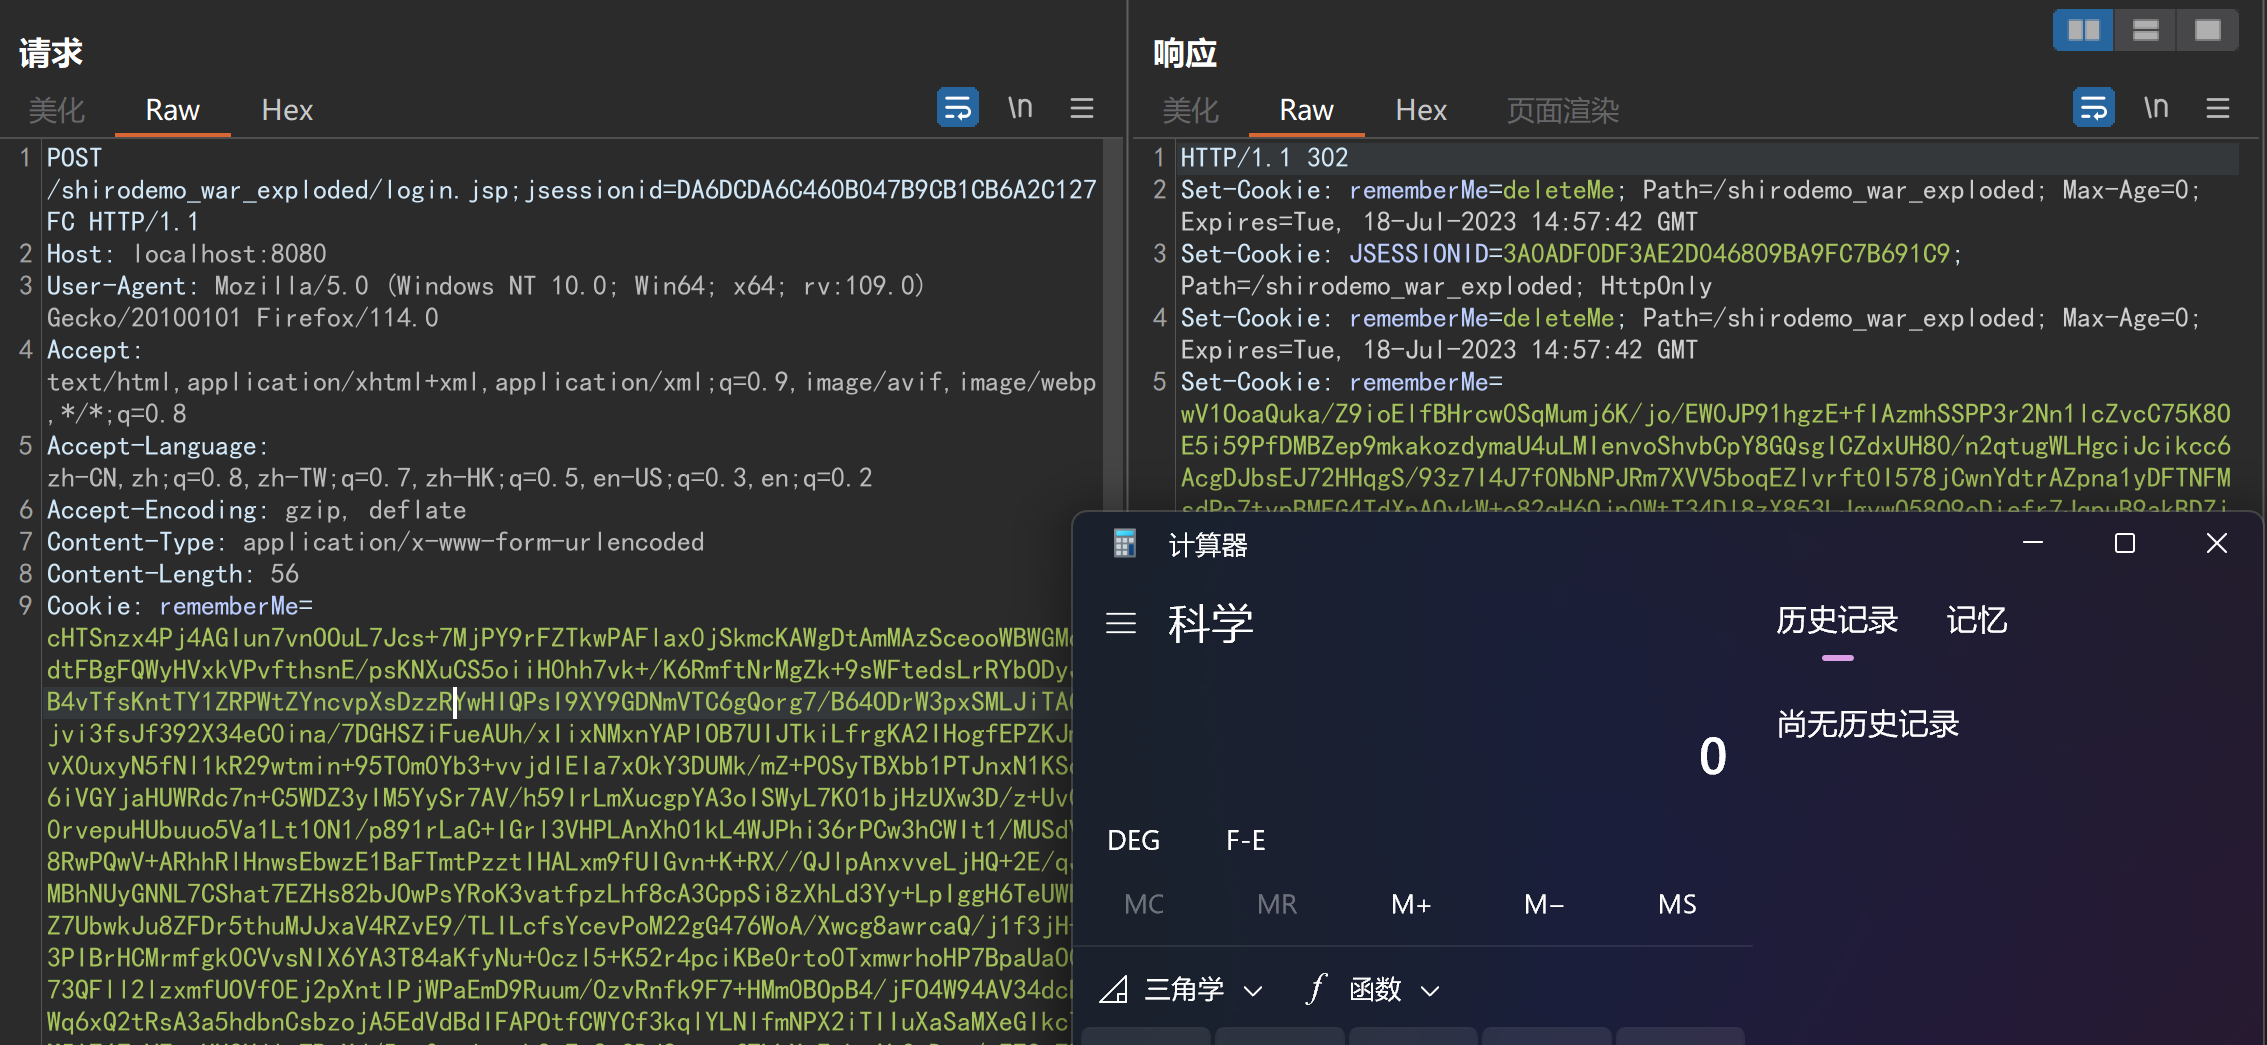2267x1045 pixels.
Task: Toggle word wrap in request panel
Action: click(x=957, y=107)
